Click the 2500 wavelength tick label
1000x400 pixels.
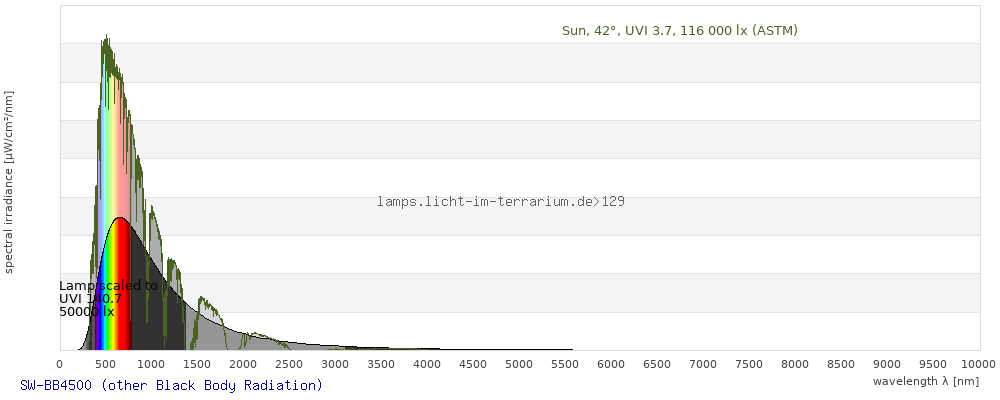click(x=289, y=365)
